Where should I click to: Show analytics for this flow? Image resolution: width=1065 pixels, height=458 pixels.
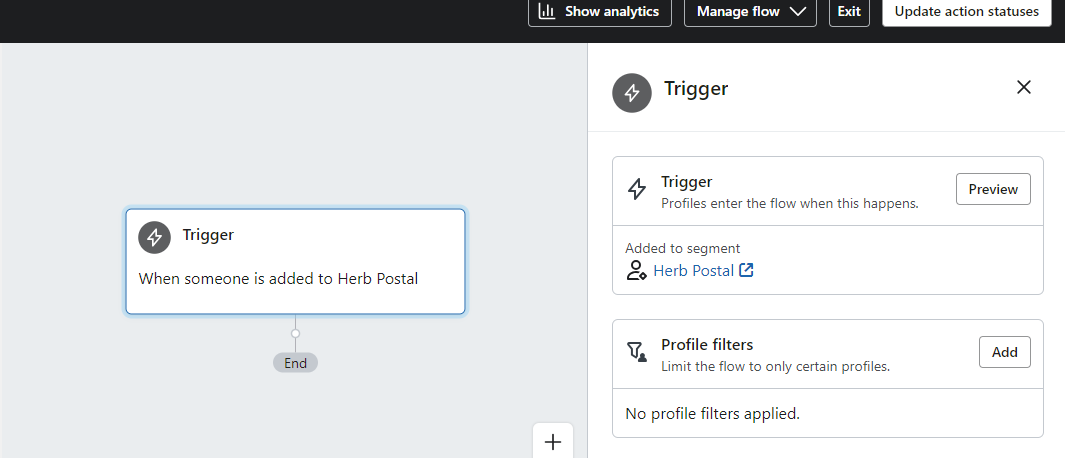click(x=600, y=12)
